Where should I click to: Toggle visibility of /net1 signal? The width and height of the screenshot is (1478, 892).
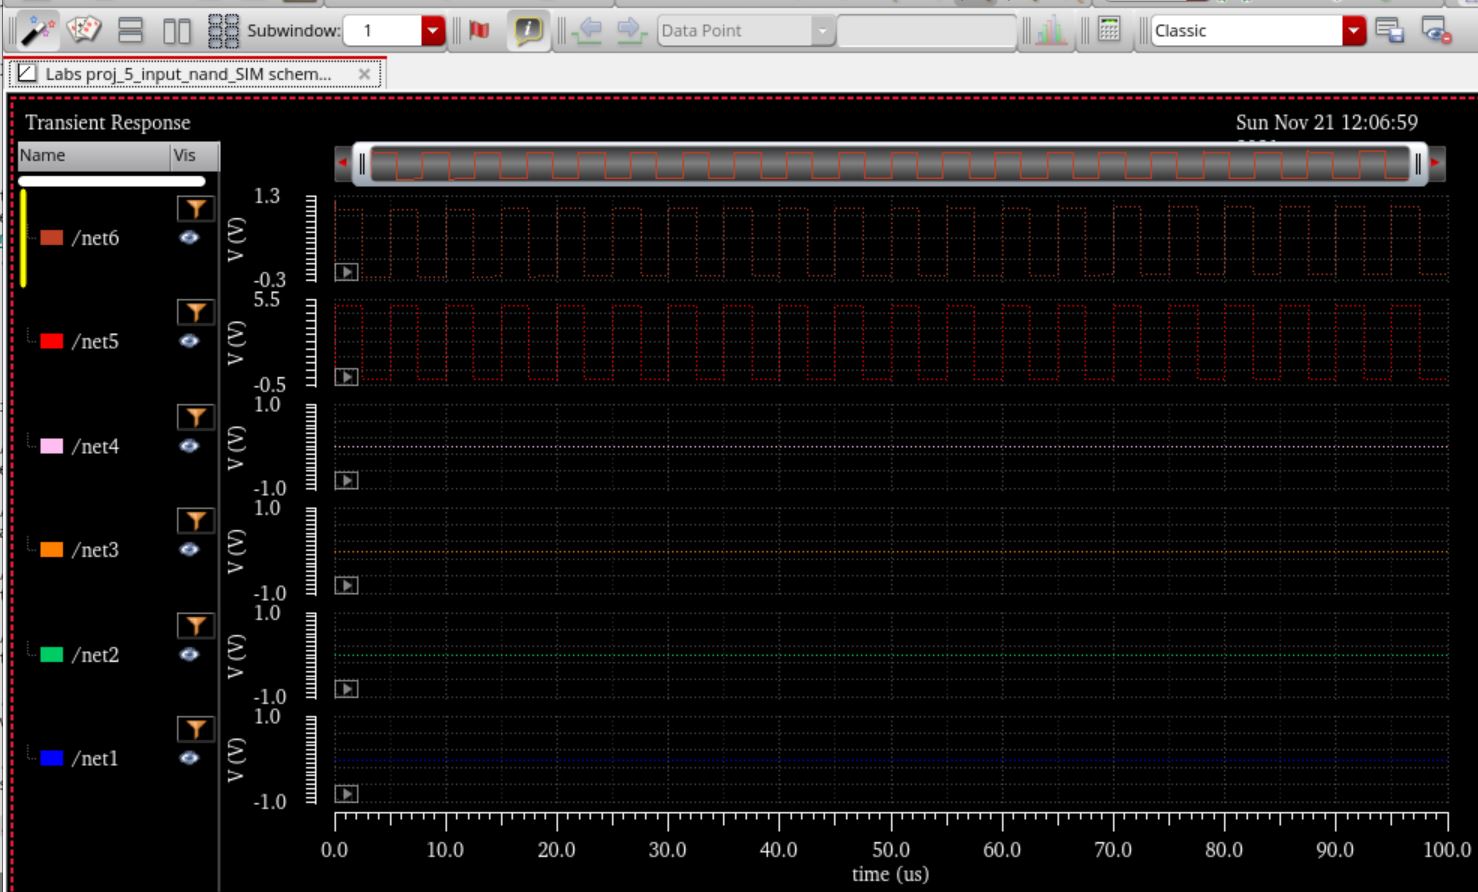pyautogui.click(x=189, y=758)
